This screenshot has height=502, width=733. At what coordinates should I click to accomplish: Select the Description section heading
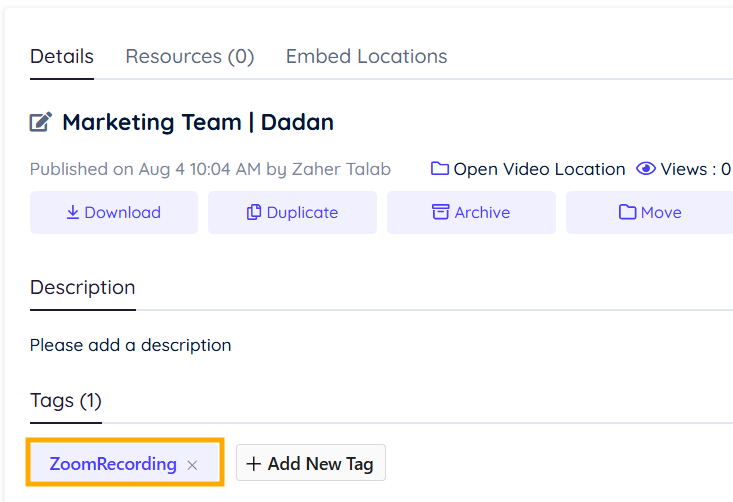point(82,287)
